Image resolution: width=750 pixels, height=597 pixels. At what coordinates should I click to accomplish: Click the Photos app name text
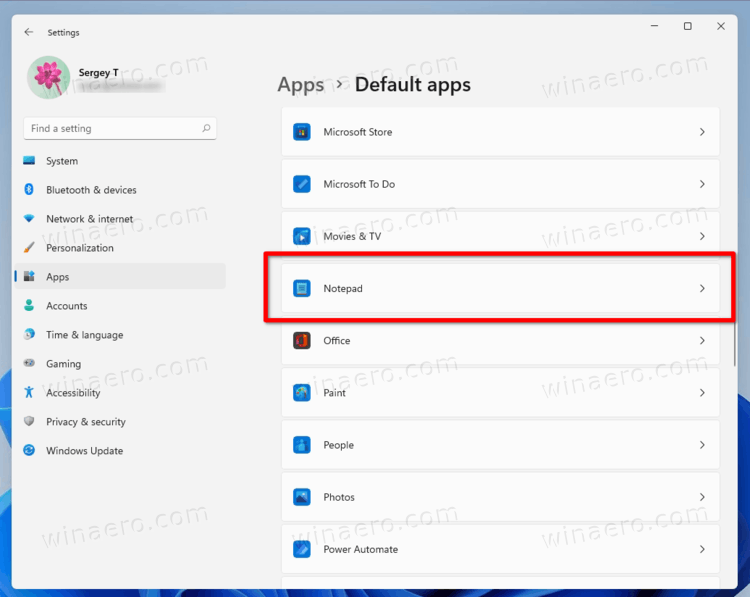(339, 497)
